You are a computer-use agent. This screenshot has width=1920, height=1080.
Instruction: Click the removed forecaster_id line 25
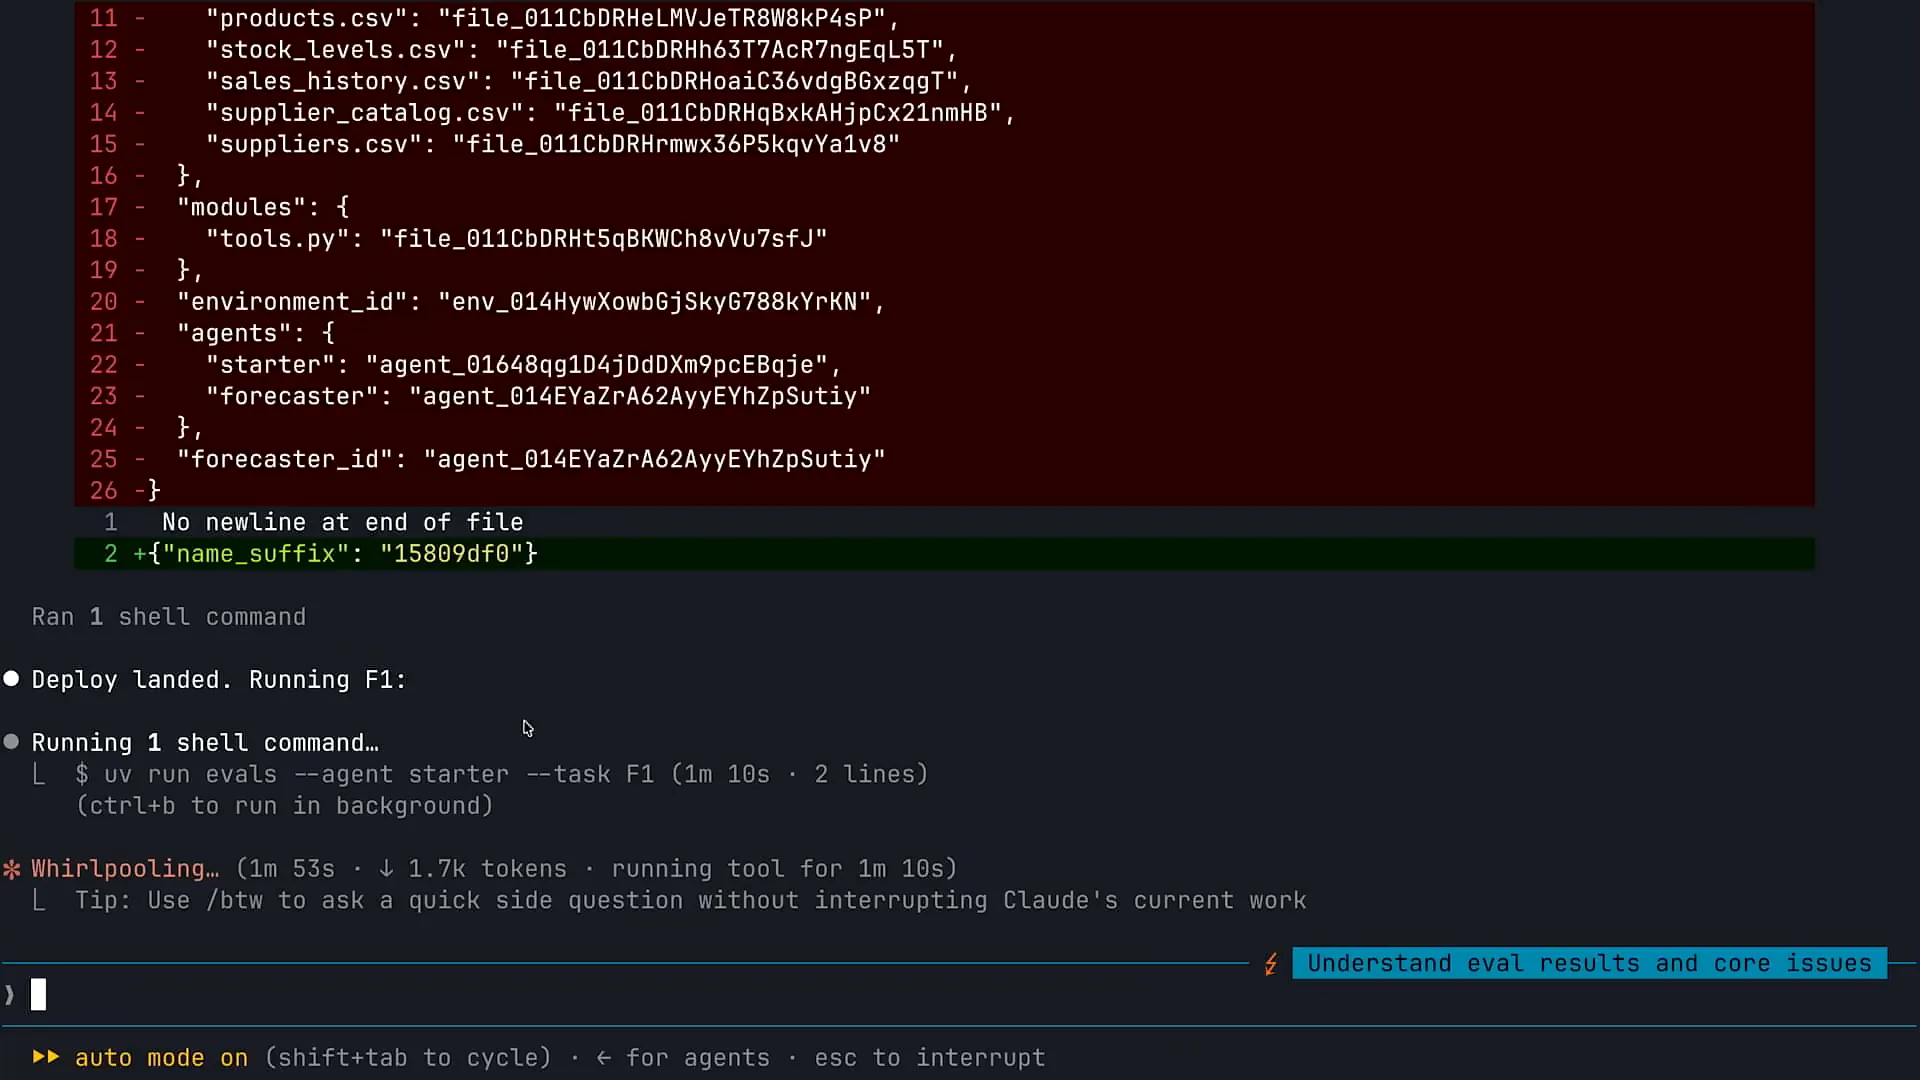(x=944, y=459)
